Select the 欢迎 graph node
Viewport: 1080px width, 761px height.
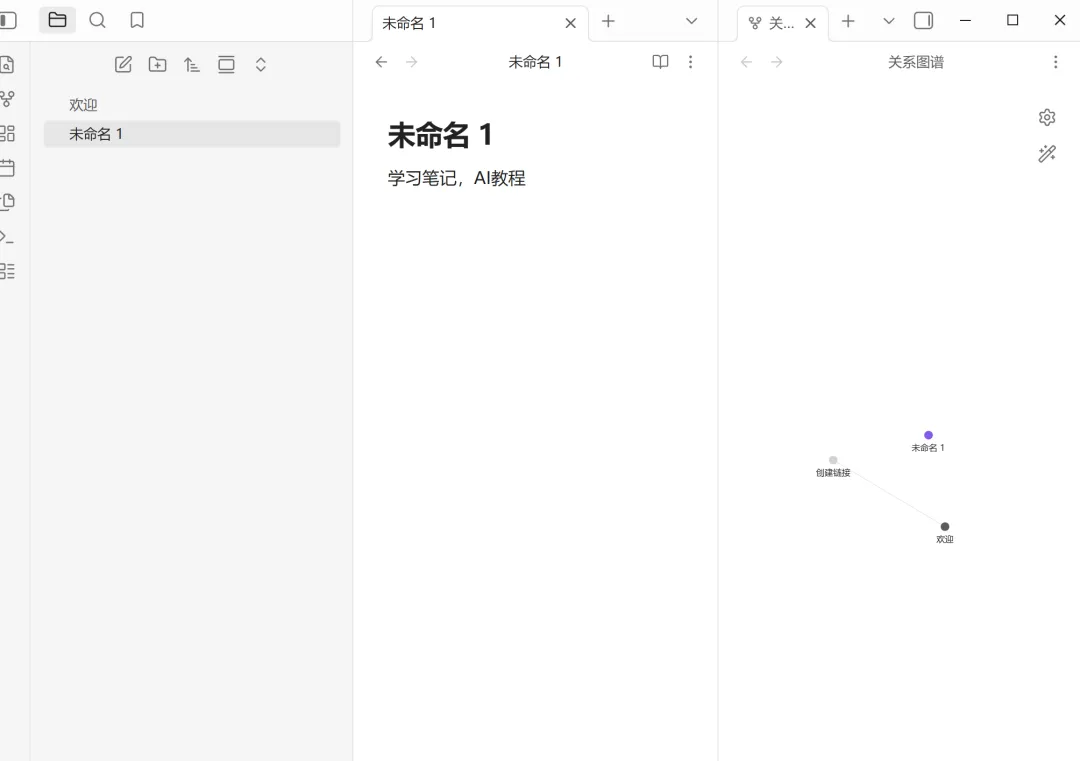coord(945,527)
